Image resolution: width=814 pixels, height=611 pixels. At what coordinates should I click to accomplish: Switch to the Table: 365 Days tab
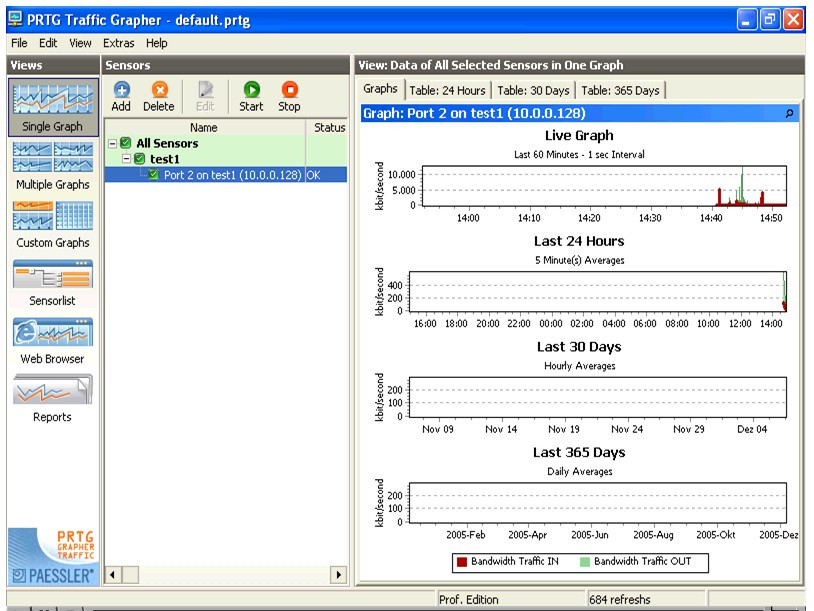pos(620,90)
